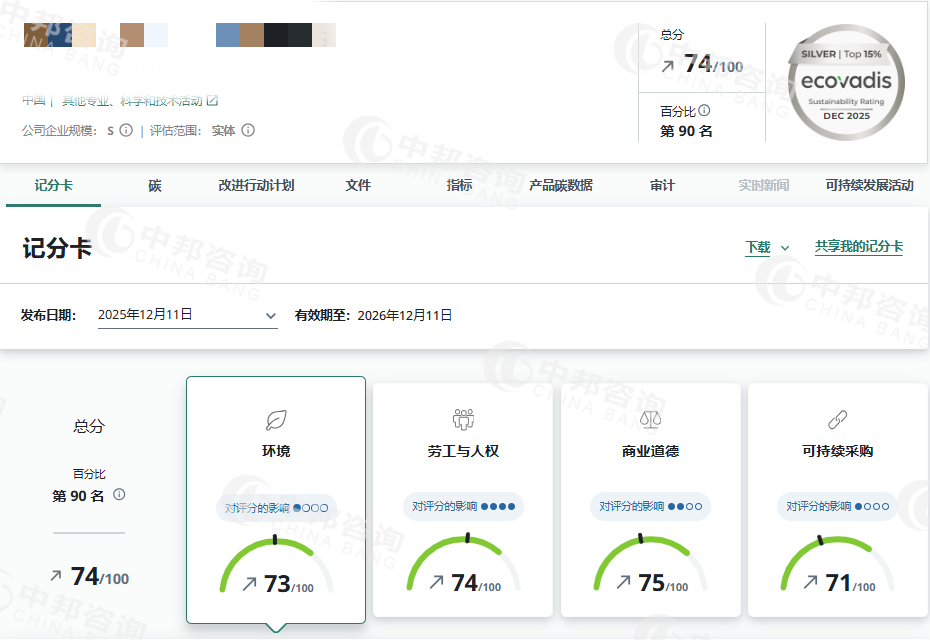Click the 环境 score gauge showing 73

[x=276, y=570]
